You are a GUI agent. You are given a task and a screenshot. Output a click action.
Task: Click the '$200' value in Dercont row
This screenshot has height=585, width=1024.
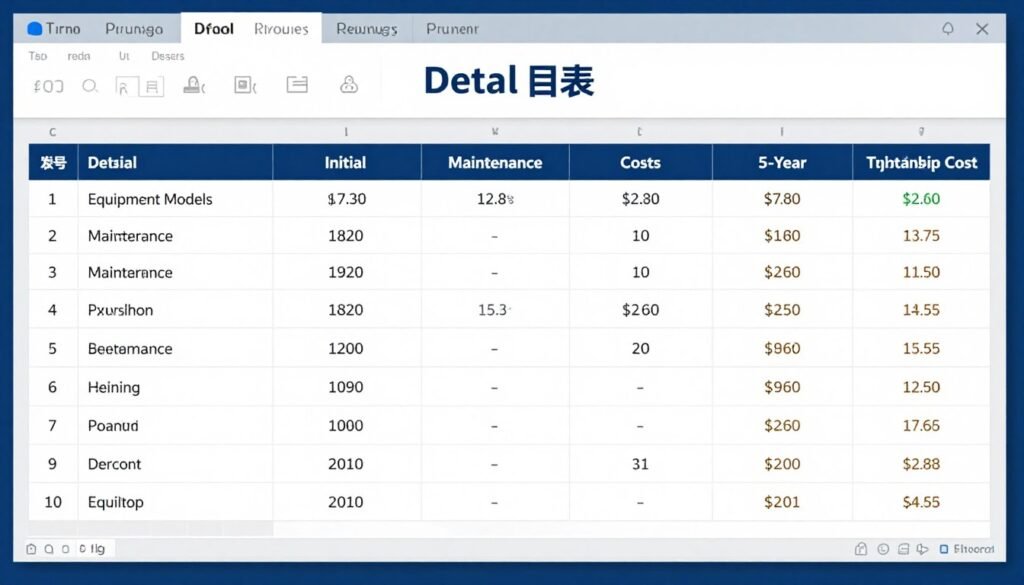pos(782,464)
